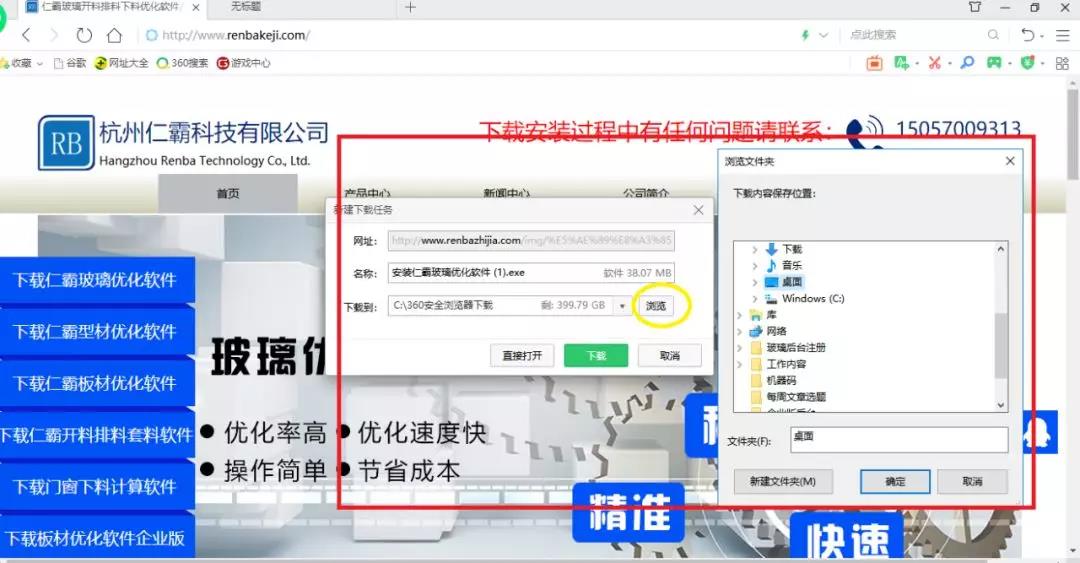Open the 新闻中心 navigation item

click(x=506, y=194)
